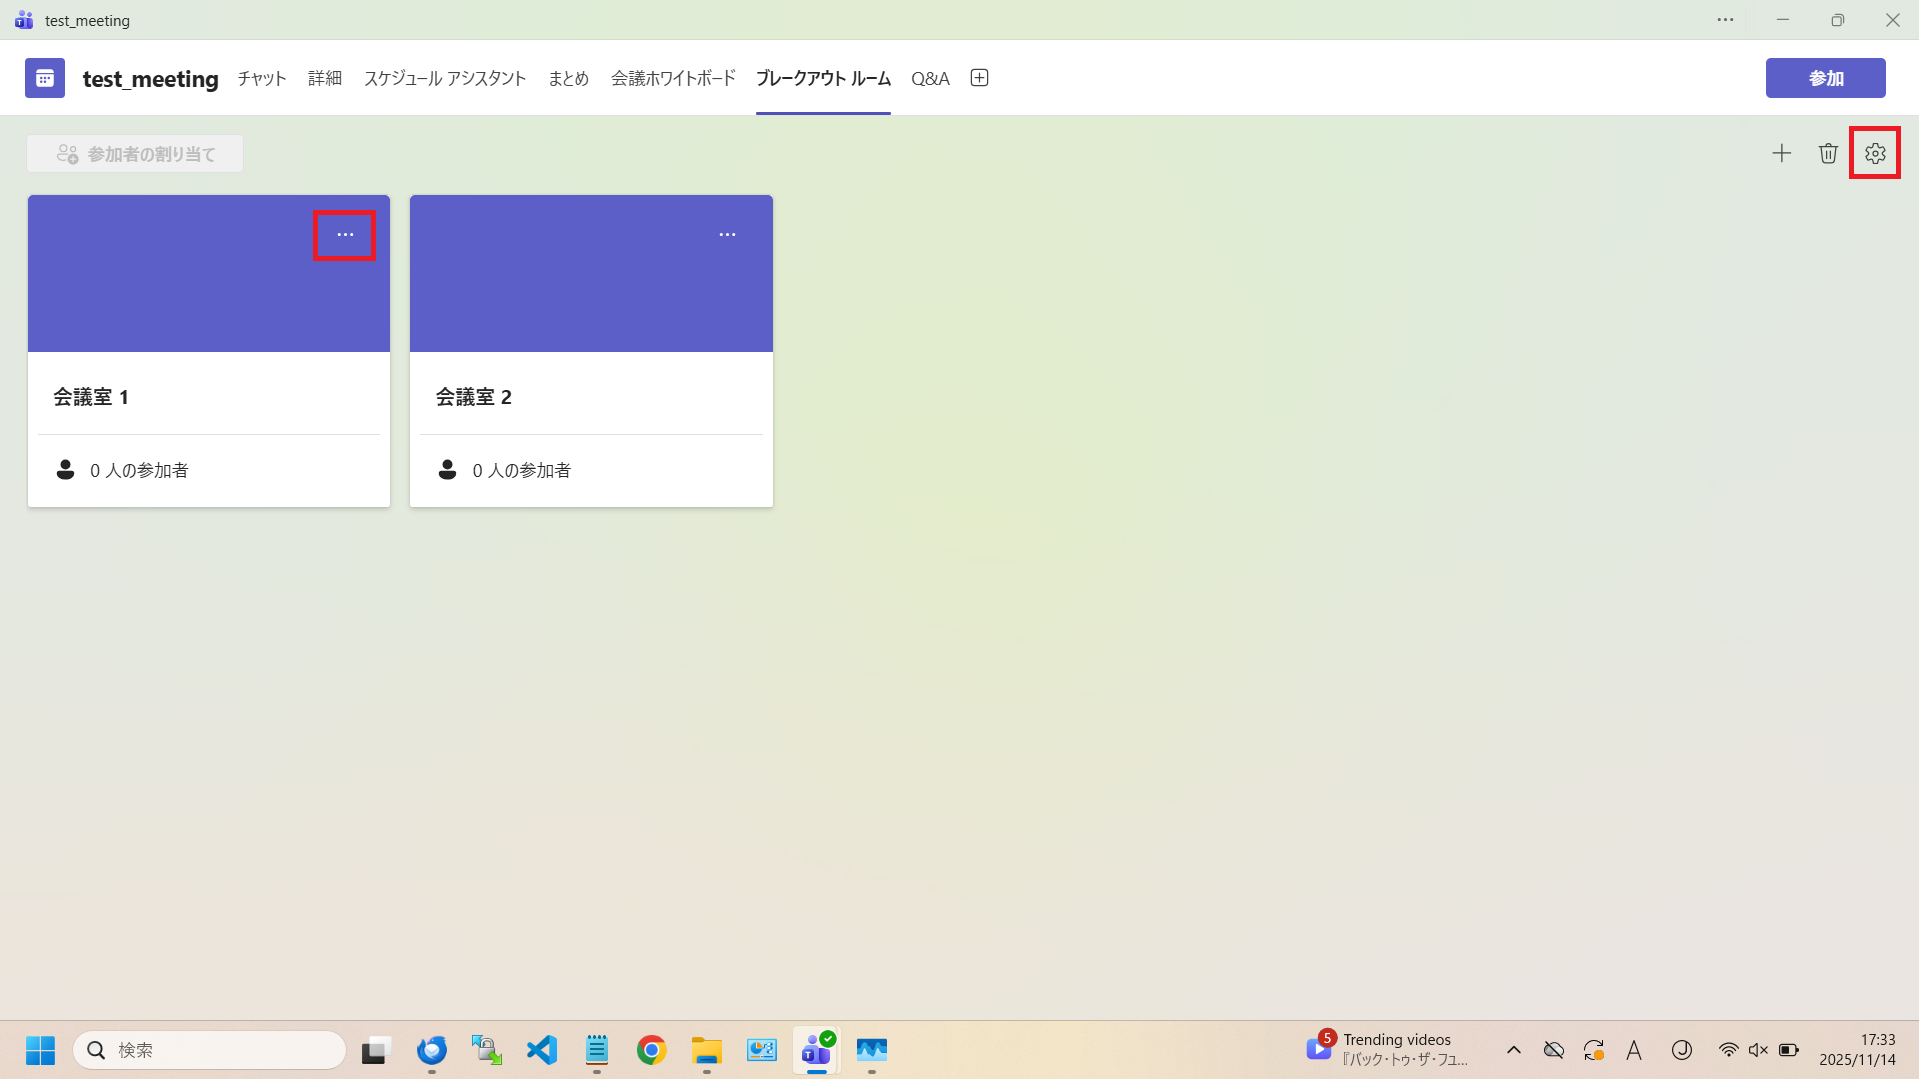The width and height of the screenshot is (1919, 1079).
Task: Open breakout room settings gear icon
Action: pos(1874,154)
